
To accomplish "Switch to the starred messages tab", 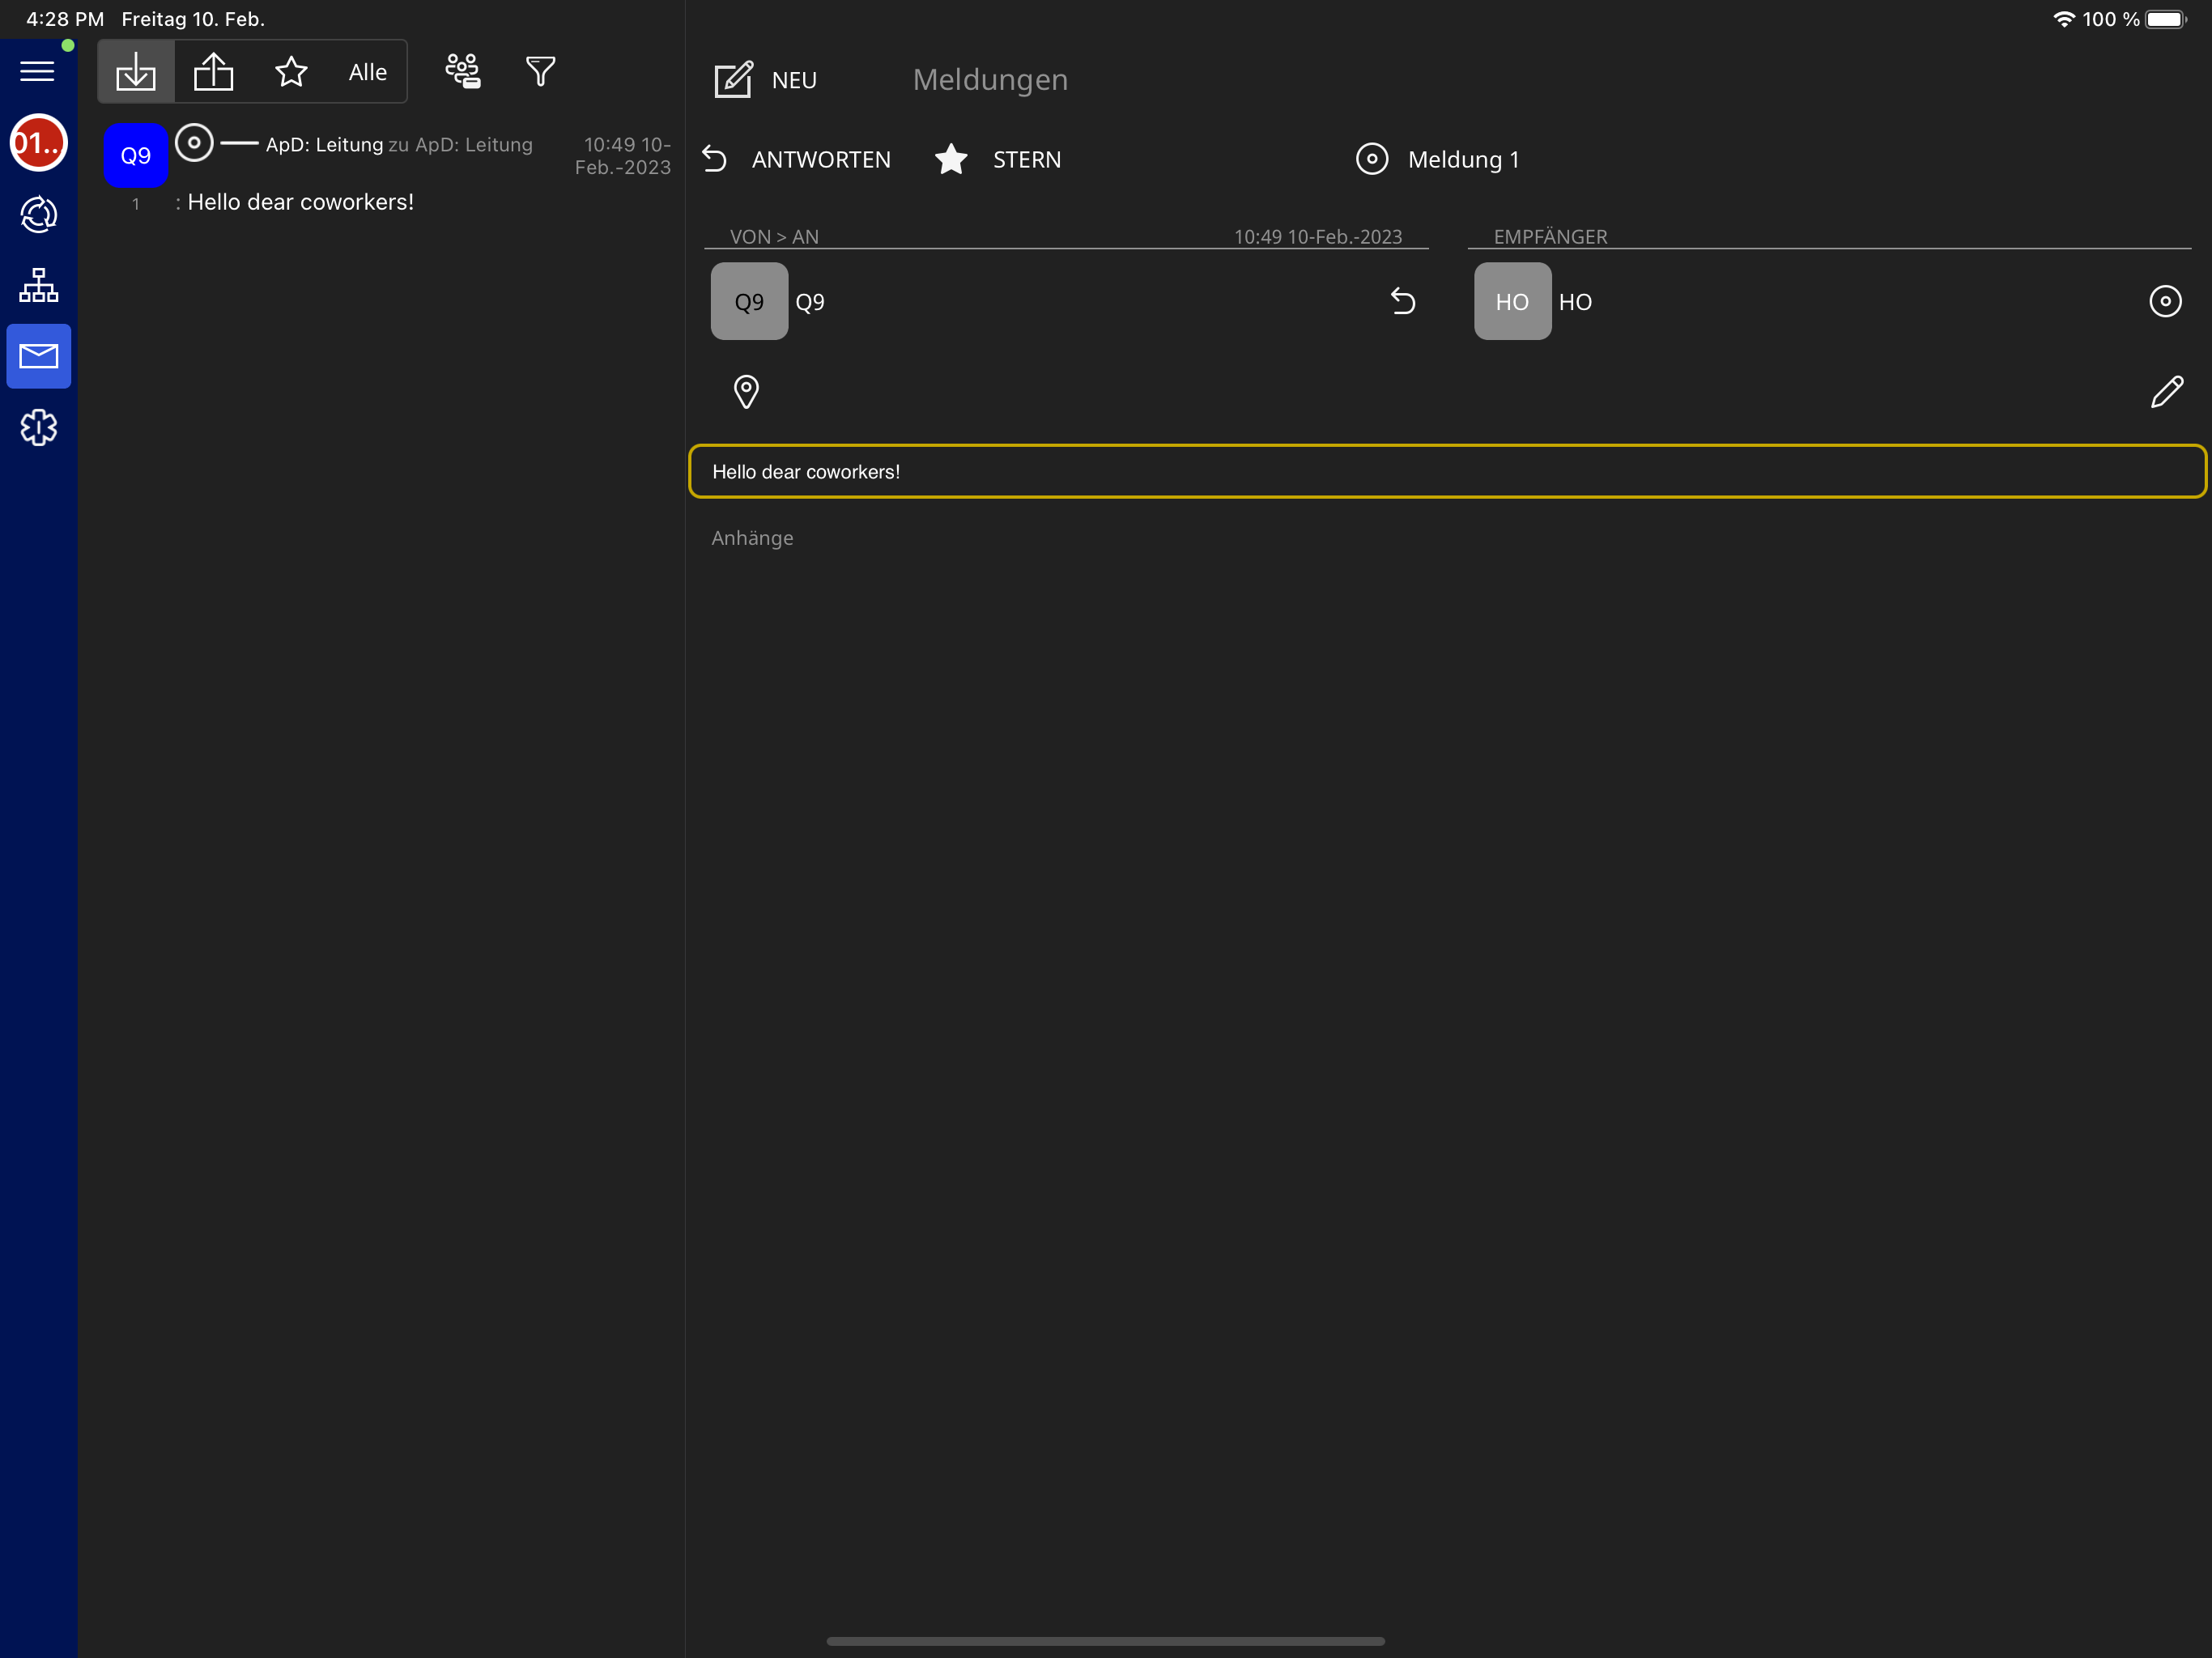I will coord(291,72).
